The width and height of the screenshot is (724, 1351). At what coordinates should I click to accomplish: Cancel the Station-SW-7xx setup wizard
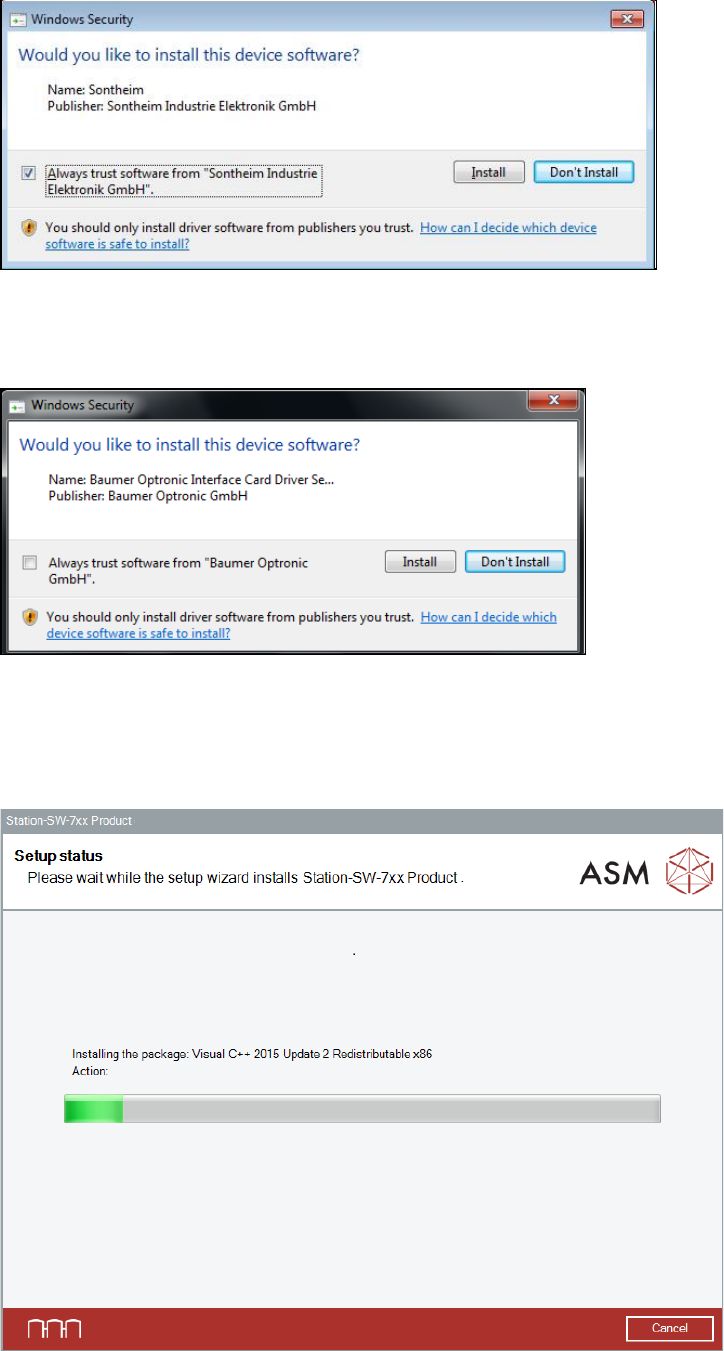point(669,1328)
